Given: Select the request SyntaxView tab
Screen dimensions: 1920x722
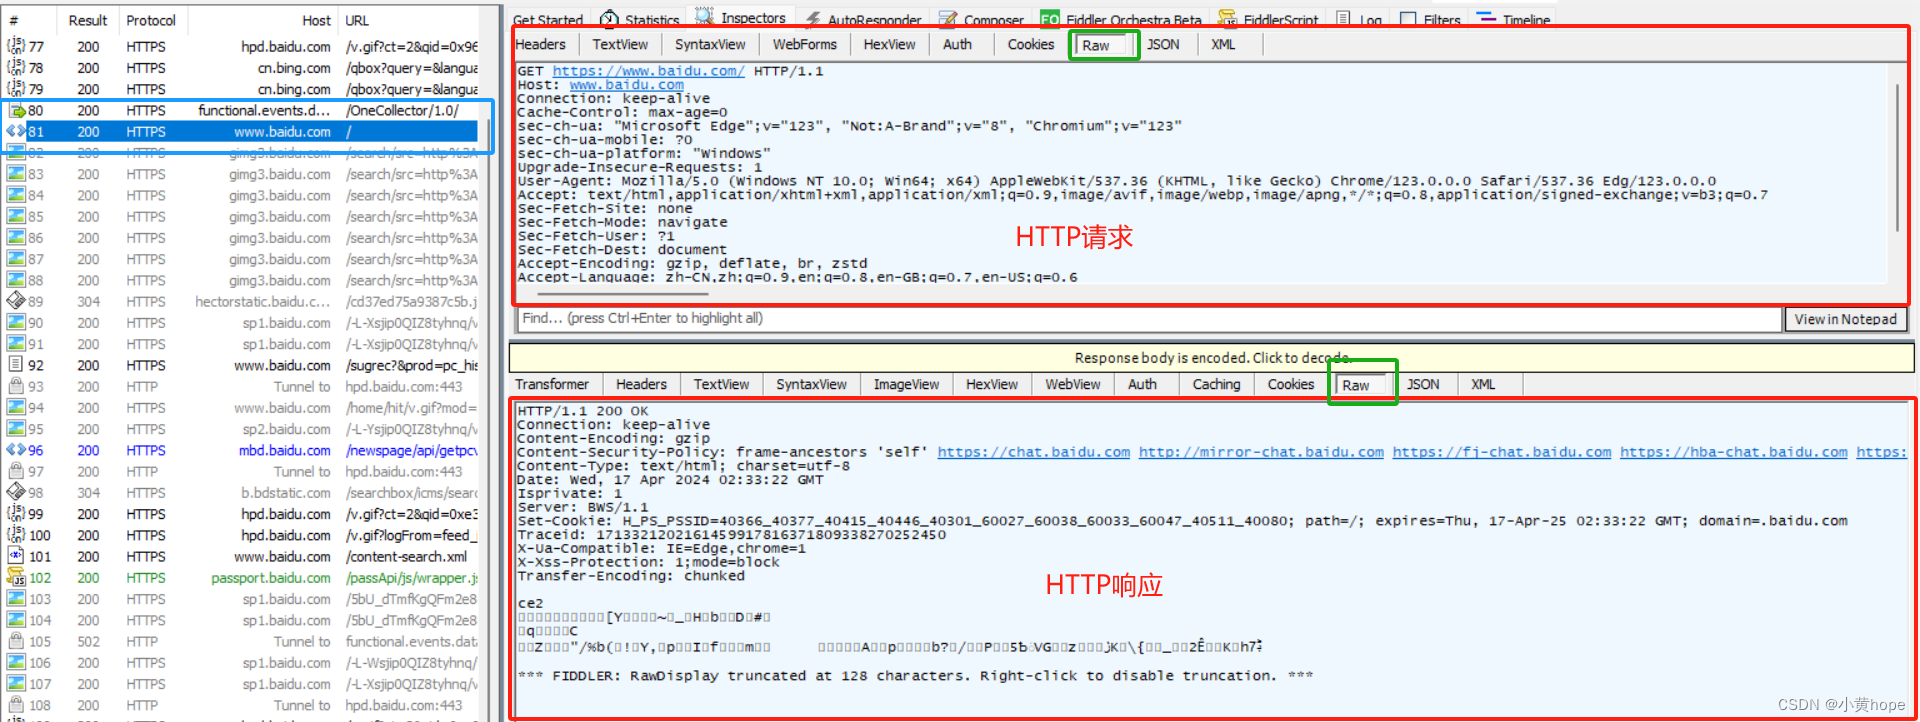Looking at the screenshot, I should tap(710, 44).
